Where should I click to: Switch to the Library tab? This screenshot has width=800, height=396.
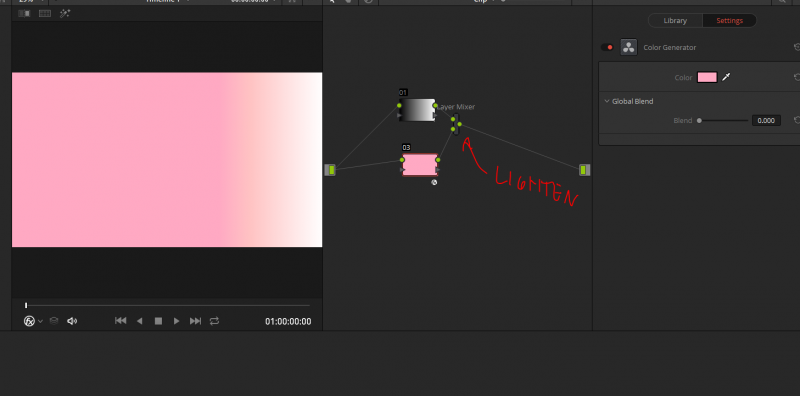(x=675, y=21)
